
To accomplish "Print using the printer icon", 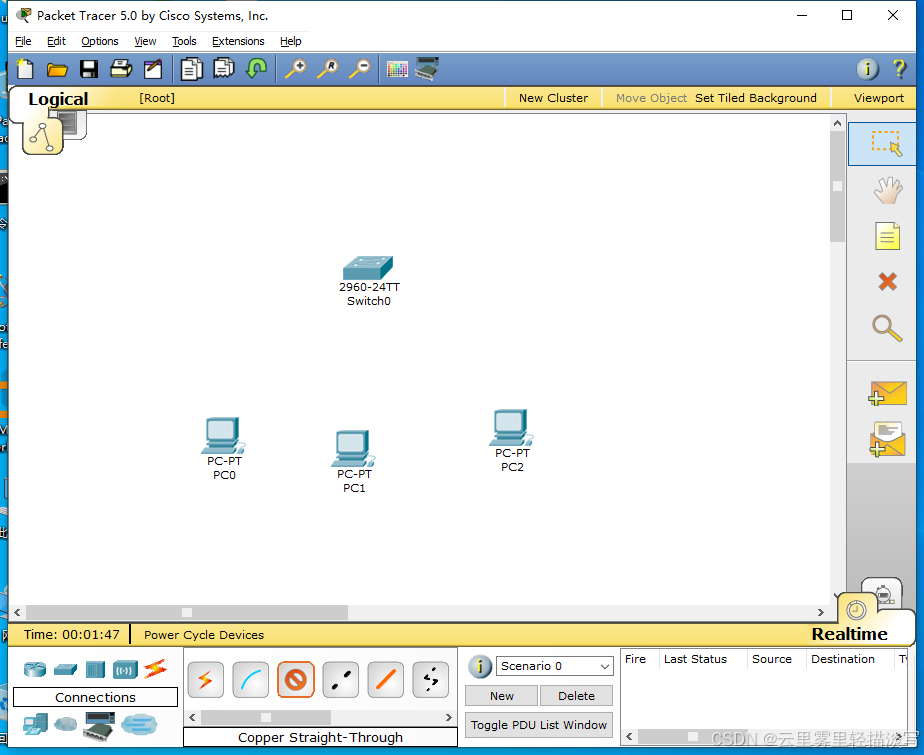I will [121, 69].
